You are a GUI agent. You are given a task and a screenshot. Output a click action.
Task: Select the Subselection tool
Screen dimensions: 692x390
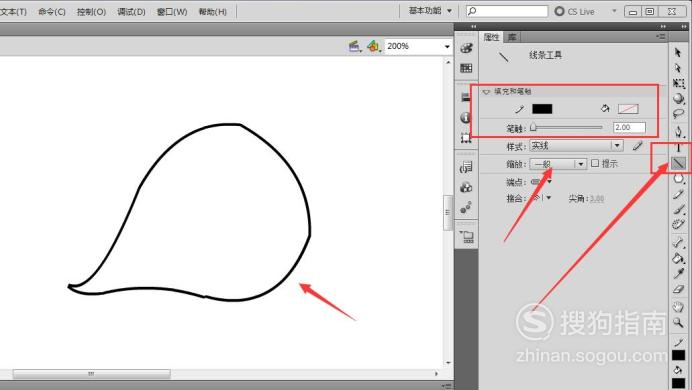pyautogui.click(x=678, y=68)
